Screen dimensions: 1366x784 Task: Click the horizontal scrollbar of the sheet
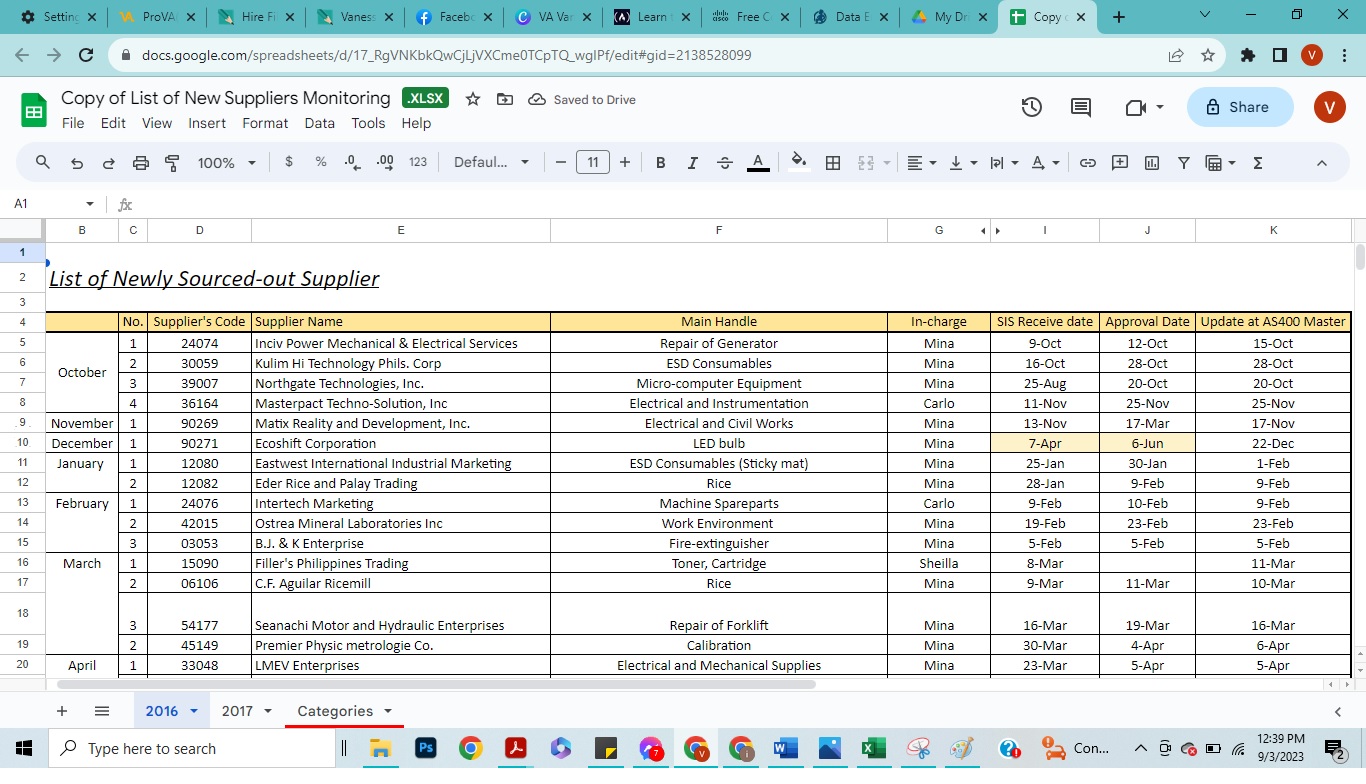tap(437, 685)
